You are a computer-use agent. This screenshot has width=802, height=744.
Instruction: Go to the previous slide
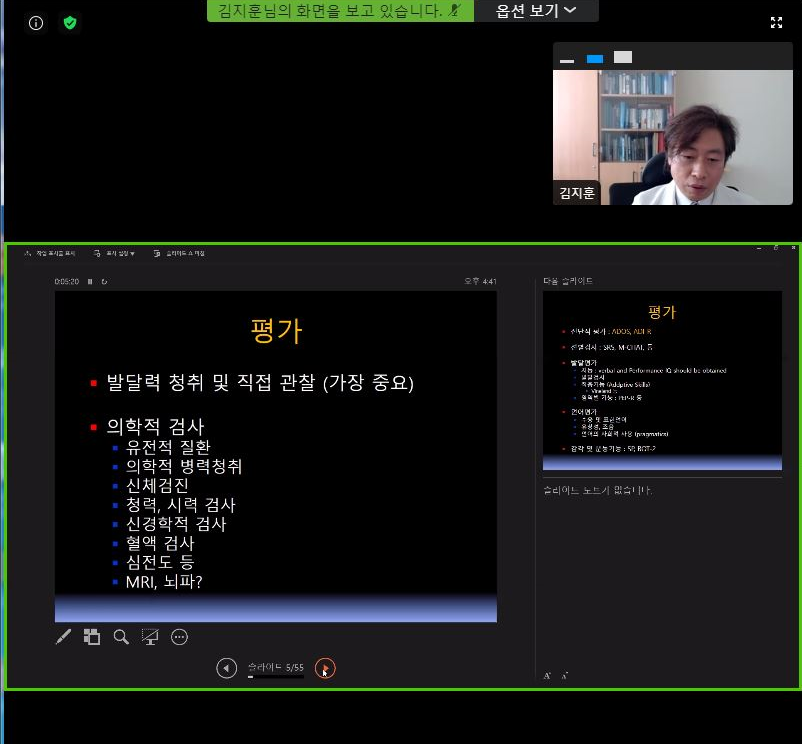click(x=227, y=668)
